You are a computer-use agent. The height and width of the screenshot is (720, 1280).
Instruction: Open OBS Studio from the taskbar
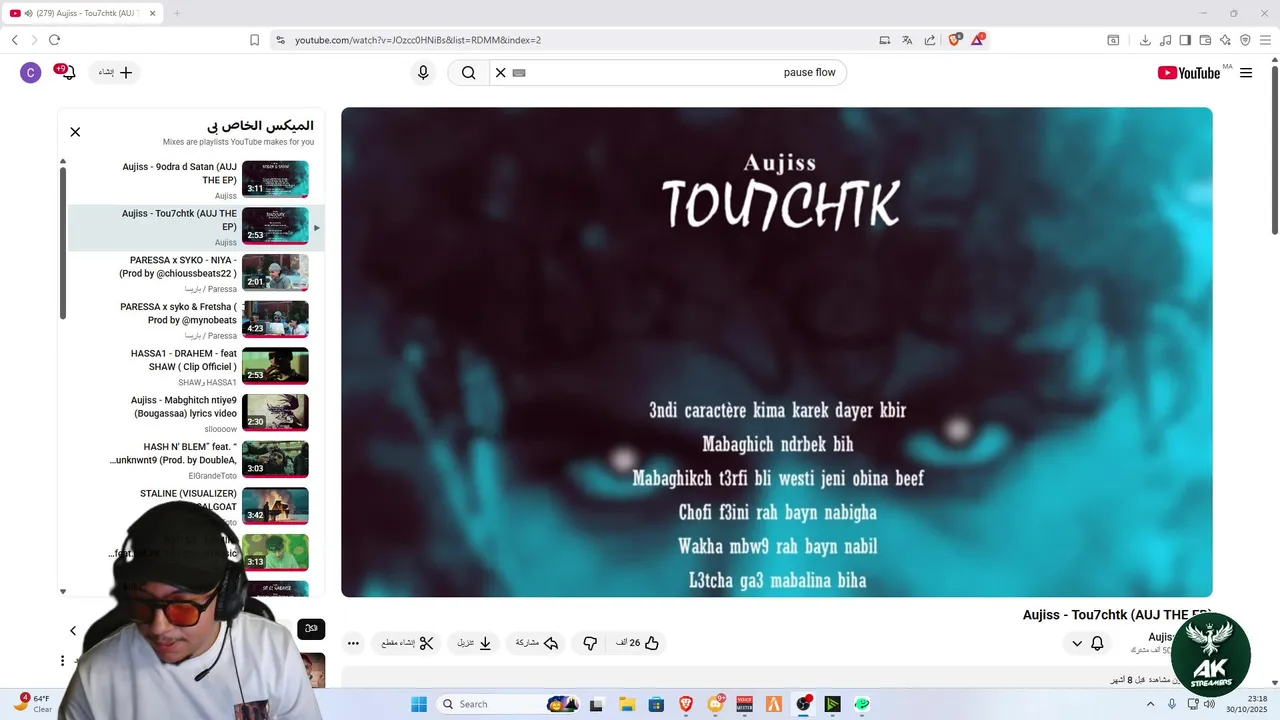[803, 704]
